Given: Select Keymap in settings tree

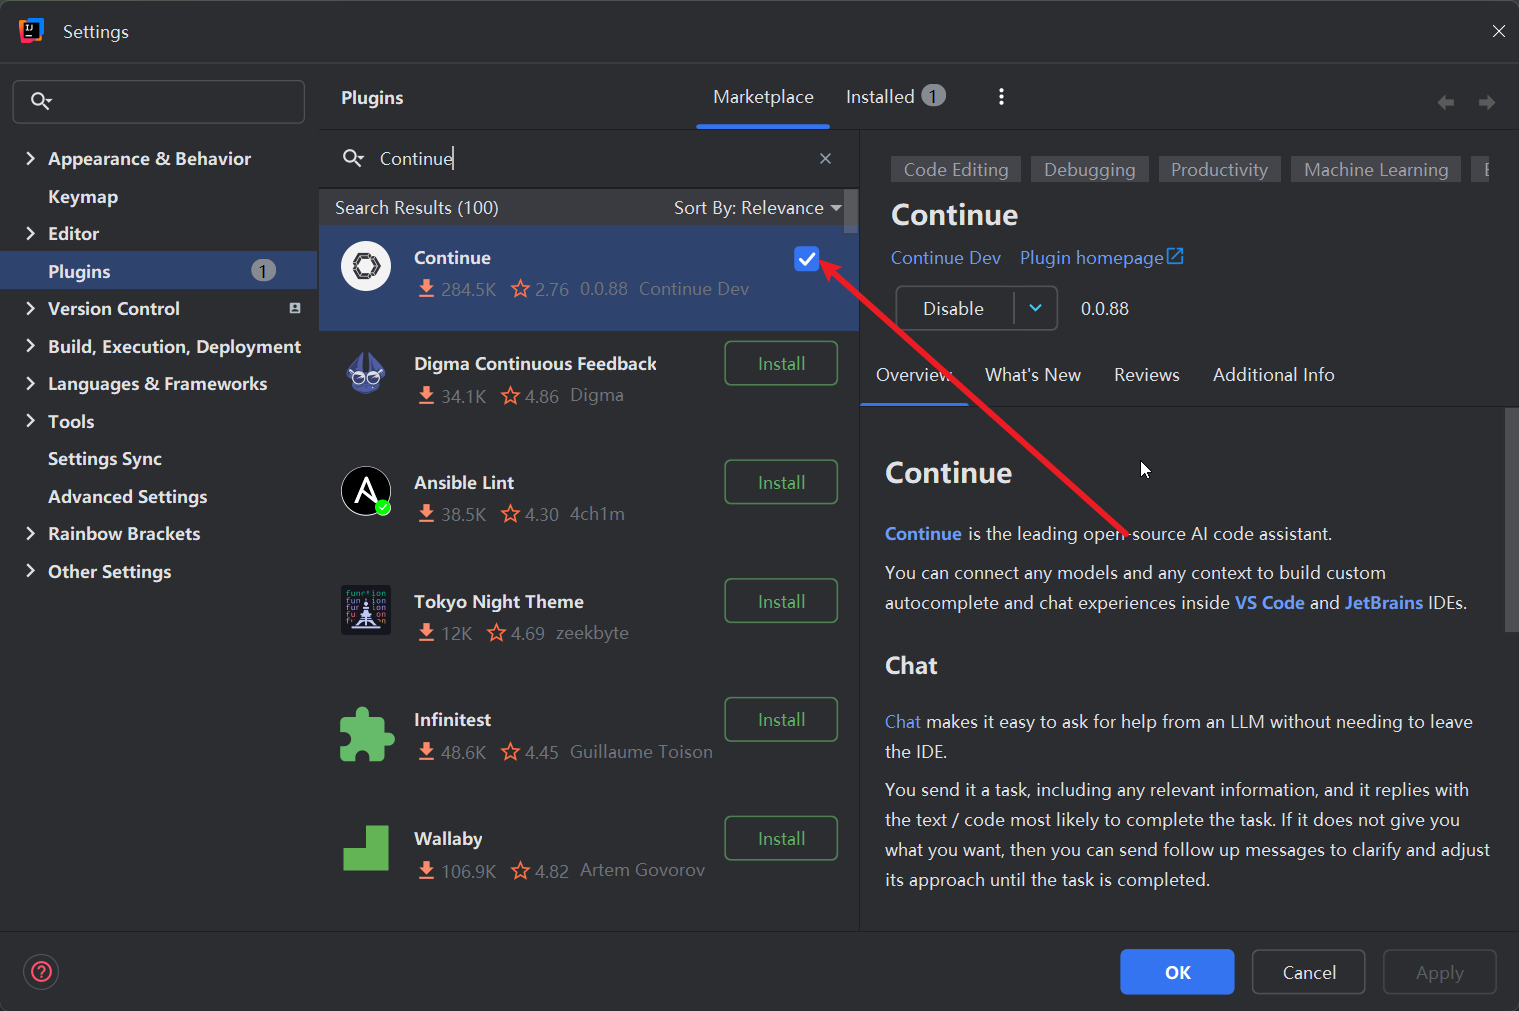Looking at the screenshot, I should (x=83, y=196).
